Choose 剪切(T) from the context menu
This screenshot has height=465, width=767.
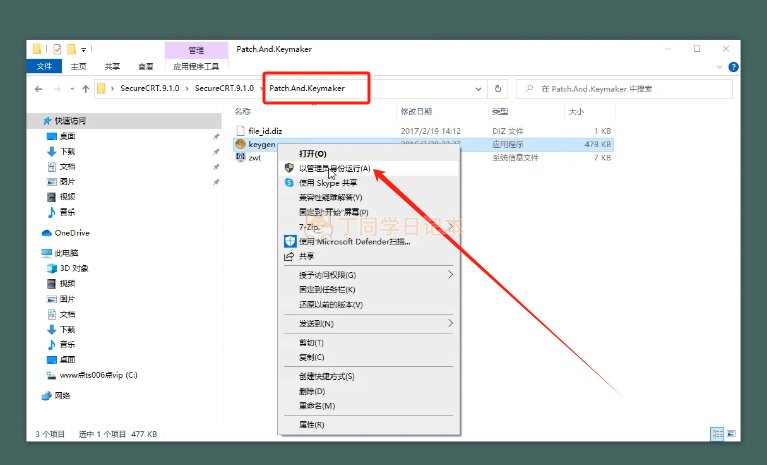point(369,343)
